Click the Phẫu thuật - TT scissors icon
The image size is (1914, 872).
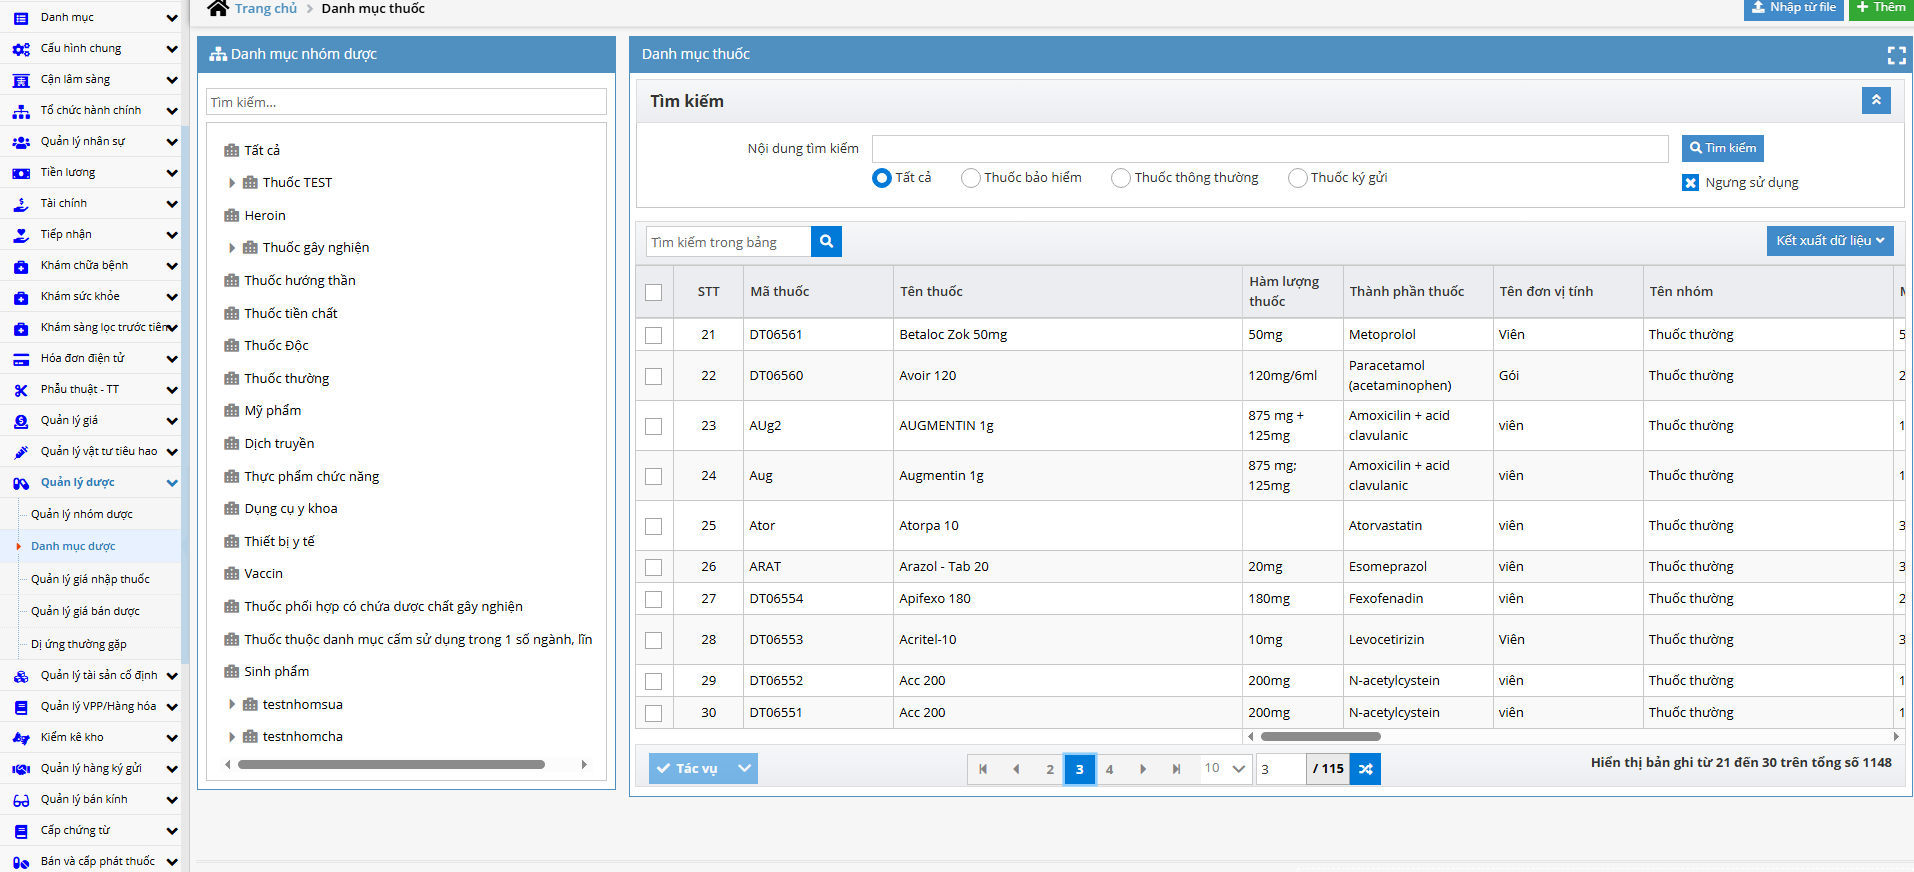pyautogui.click(x=21, y=390)
